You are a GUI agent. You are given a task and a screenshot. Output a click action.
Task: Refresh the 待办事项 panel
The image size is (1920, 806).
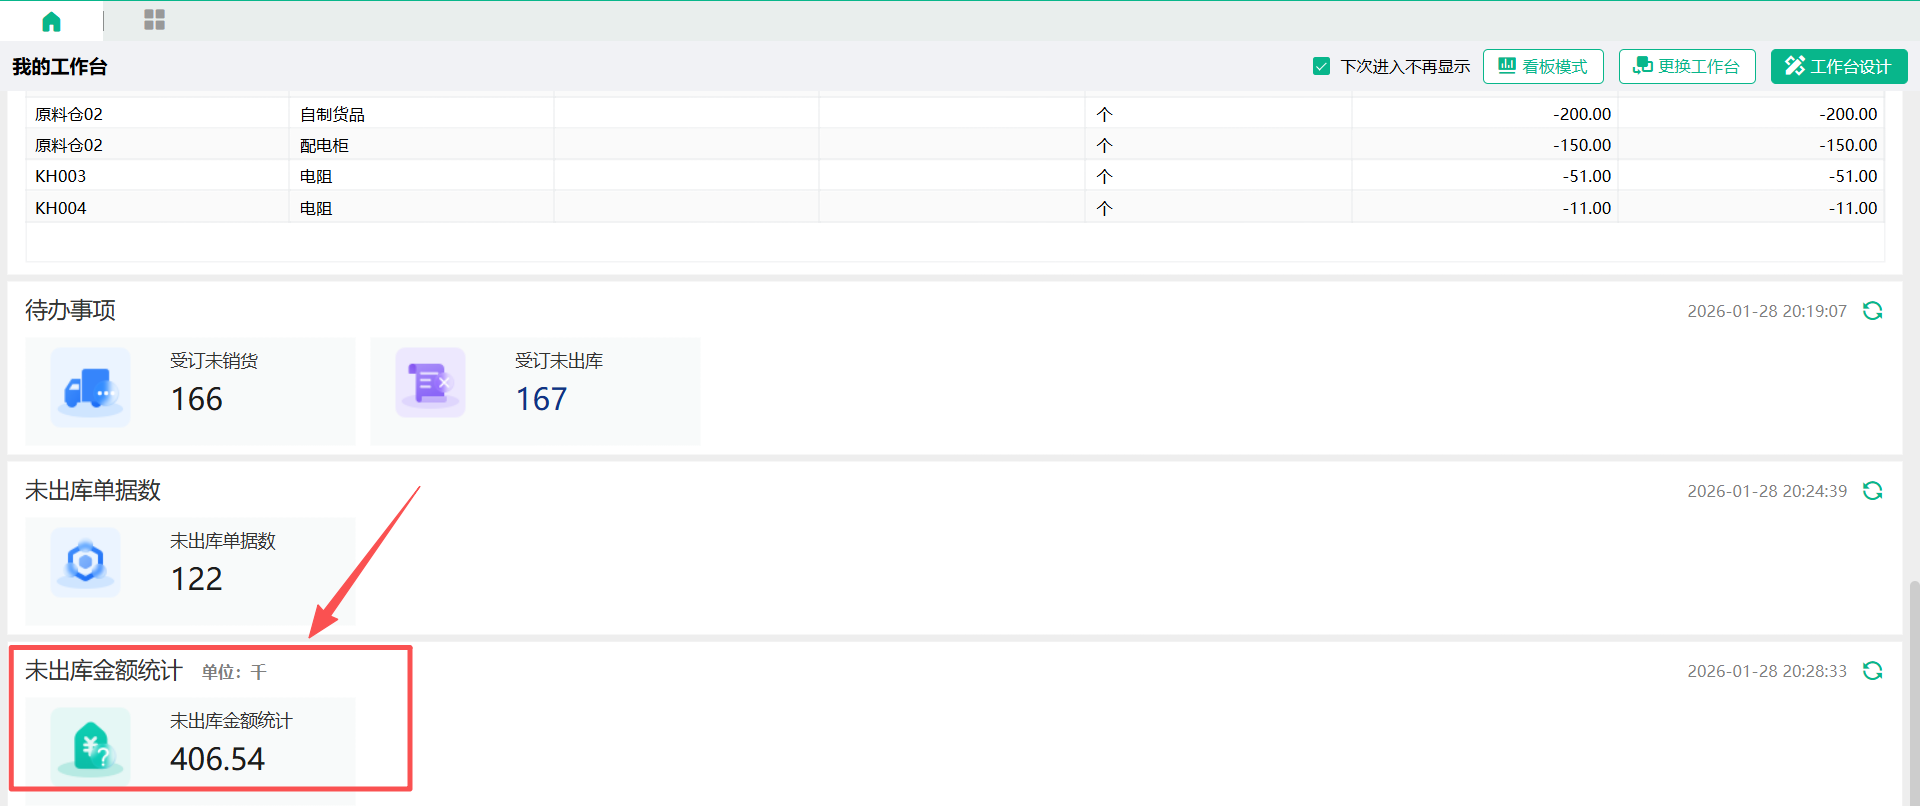point(1872,311)
